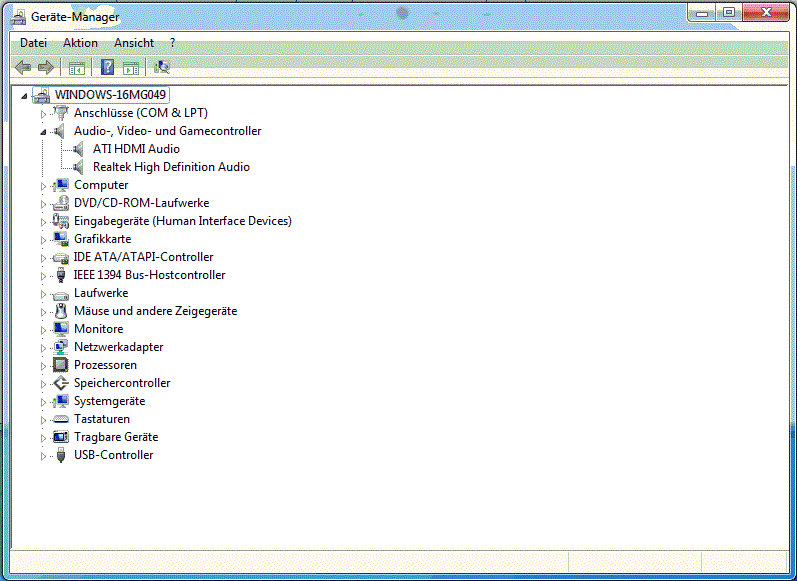Click the Systemgeräte icon
The image size is (797, 581).
point(61,401)
